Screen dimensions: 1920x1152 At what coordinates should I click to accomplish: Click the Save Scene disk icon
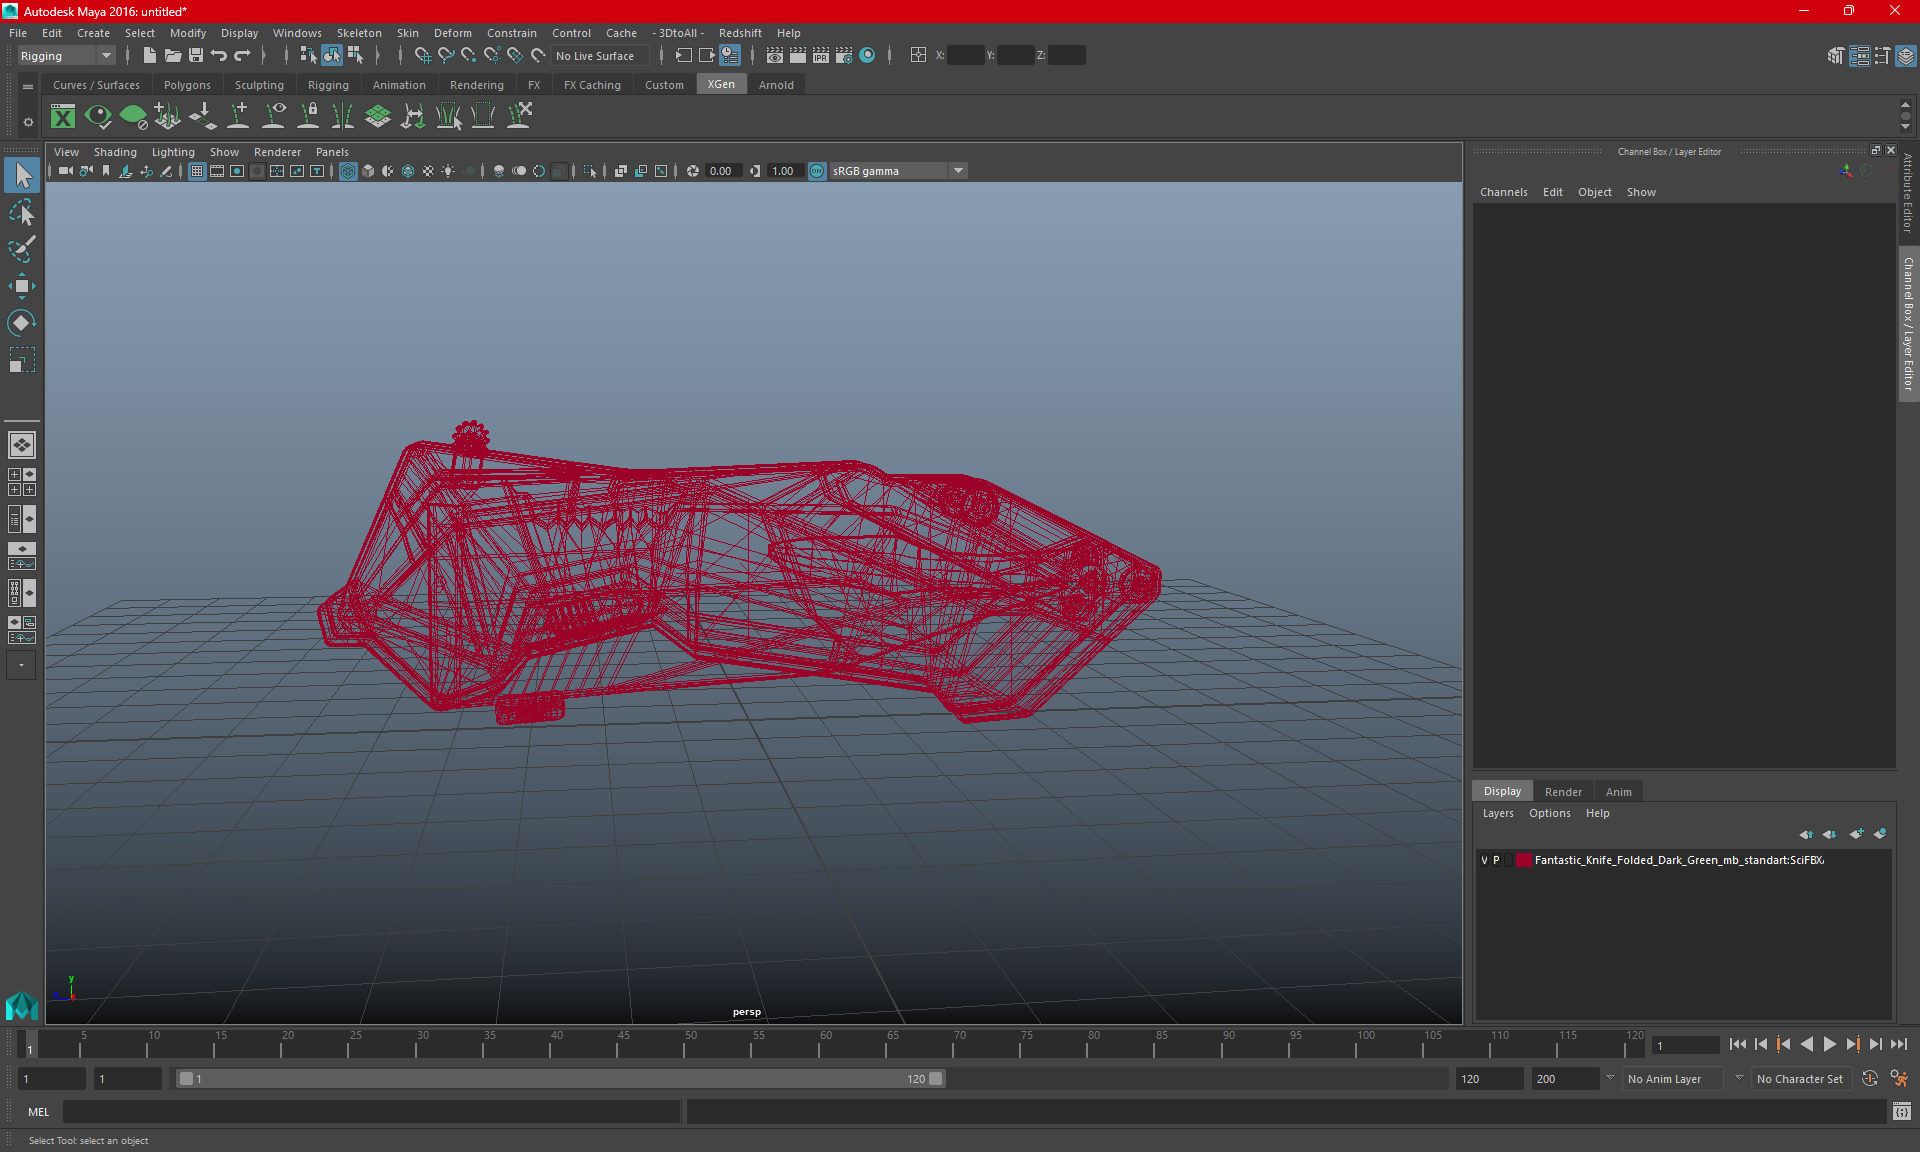coord(196,56)
